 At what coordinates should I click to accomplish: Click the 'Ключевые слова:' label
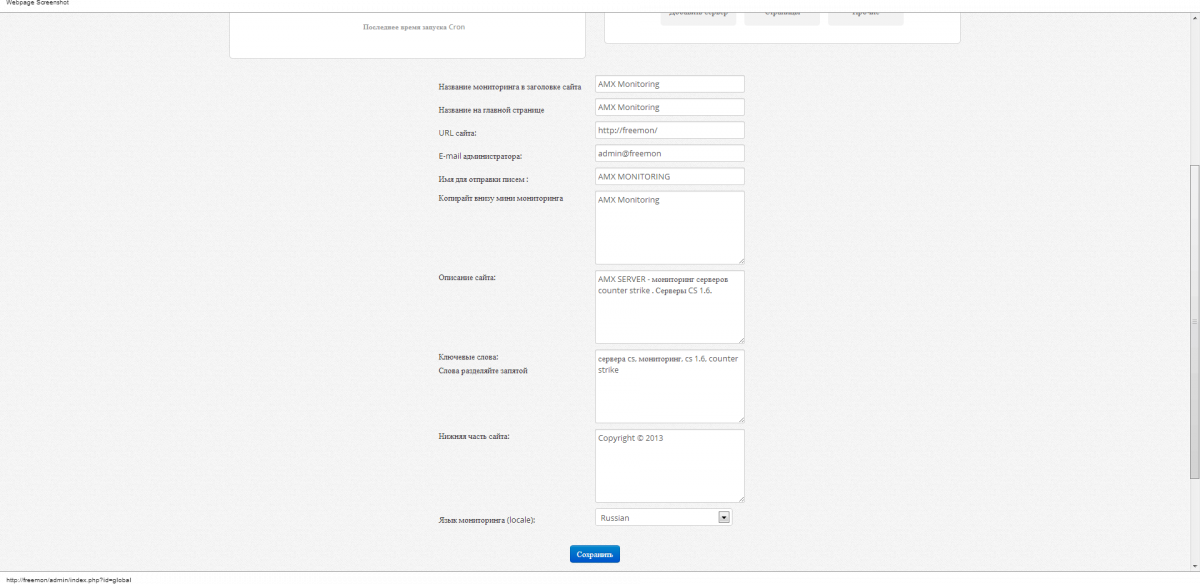[x=468, y=357]
